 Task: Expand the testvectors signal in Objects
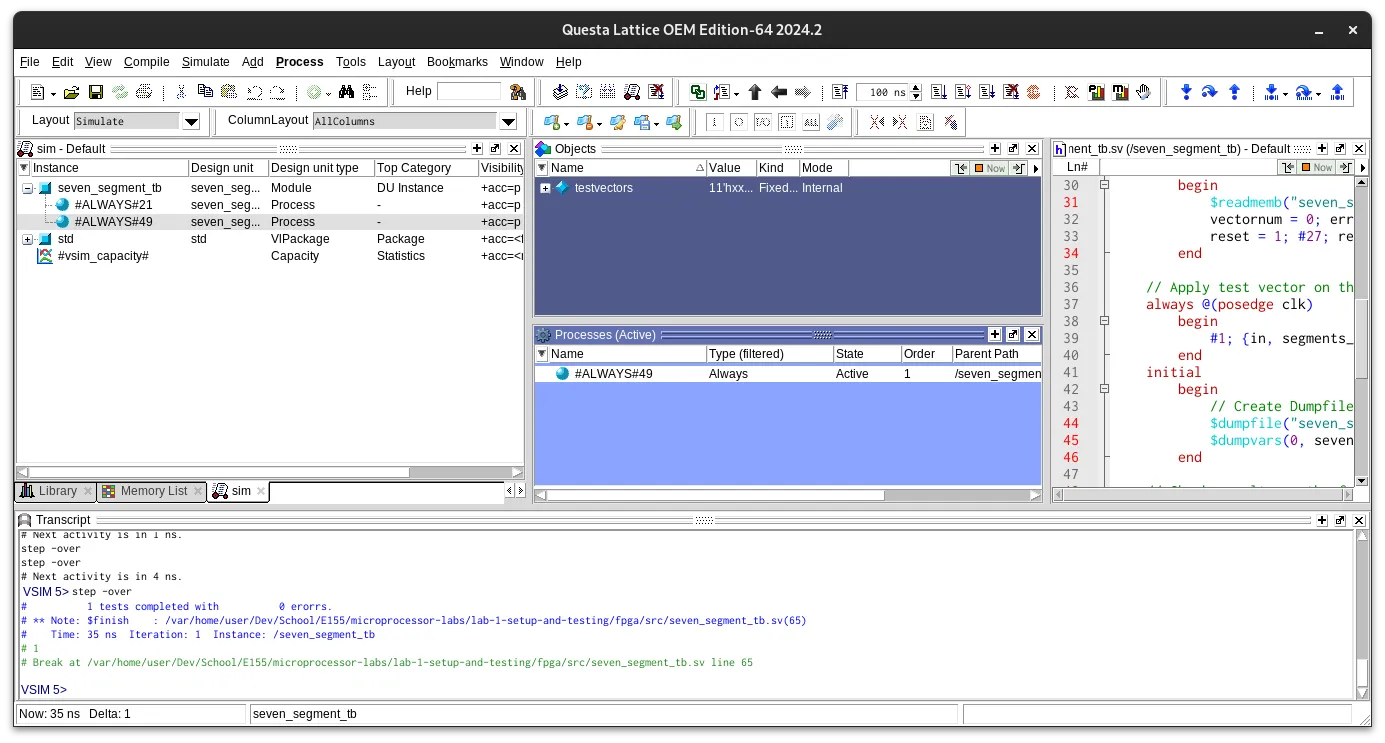point(545,187)
